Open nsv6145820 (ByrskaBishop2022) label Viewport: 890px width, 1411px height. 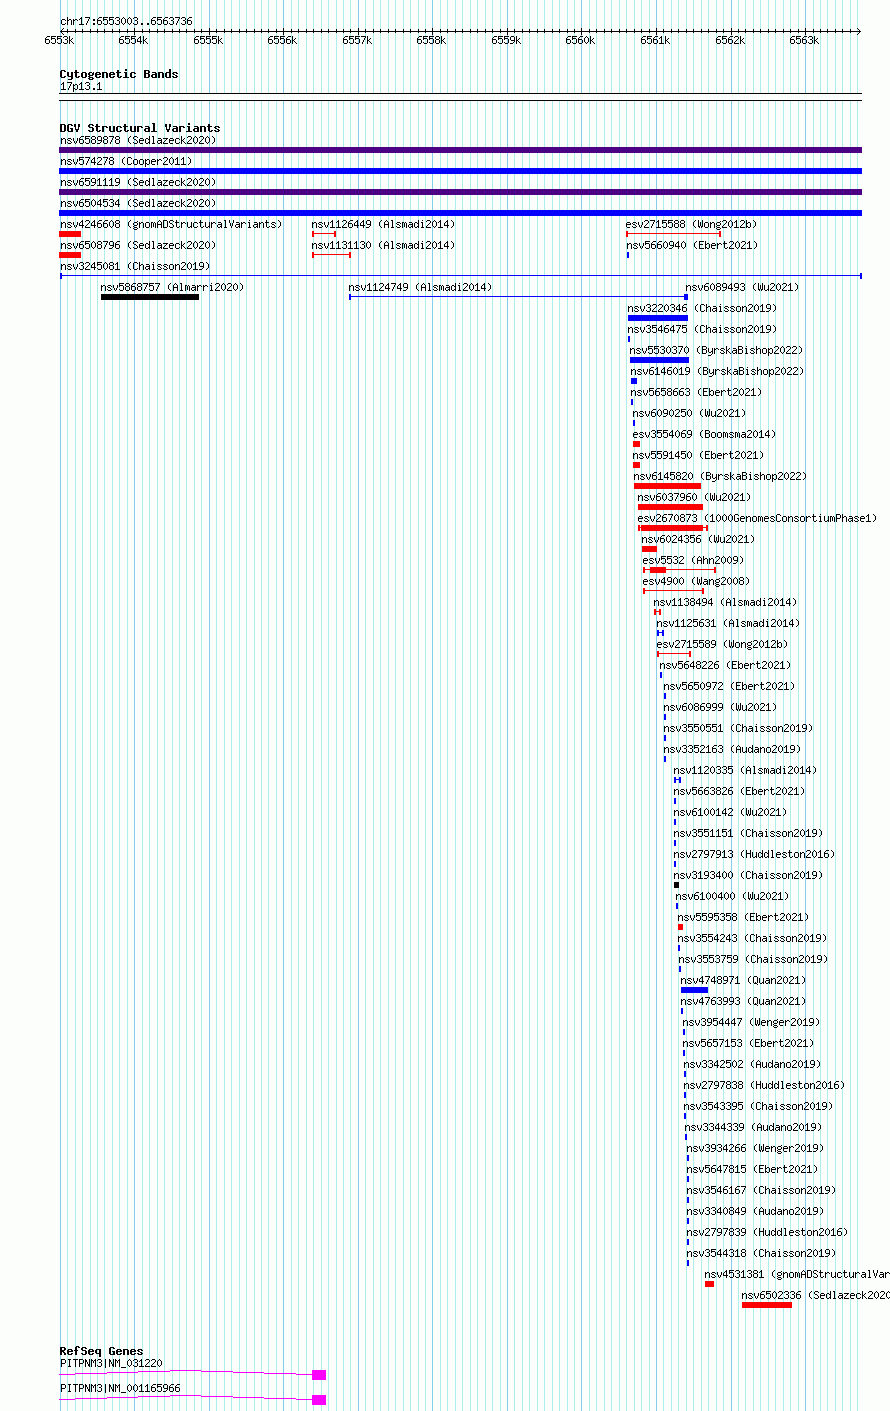pyautogui.click(x=720, y=476)
